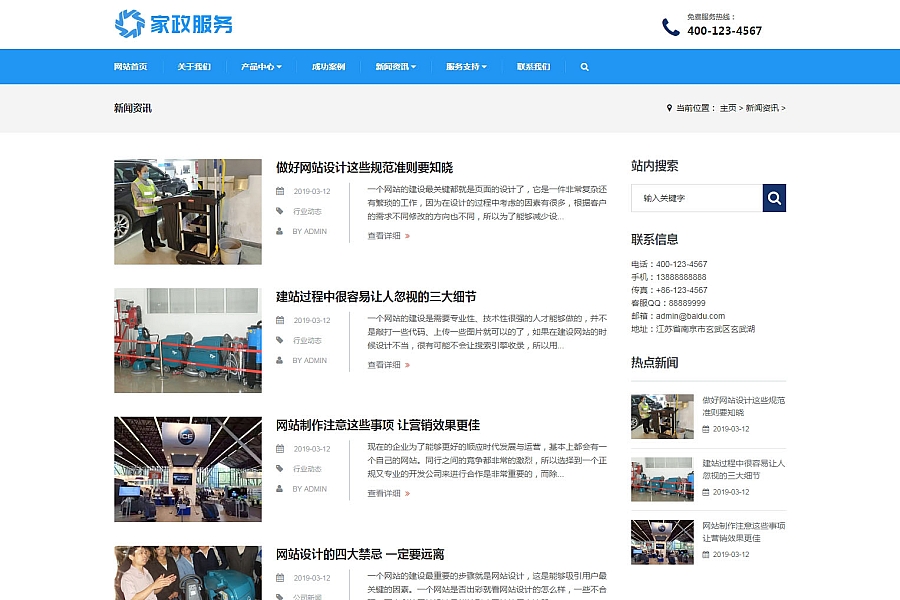
Task: Click tag icon of 建站过程中 article
Action: click(280, 340)
